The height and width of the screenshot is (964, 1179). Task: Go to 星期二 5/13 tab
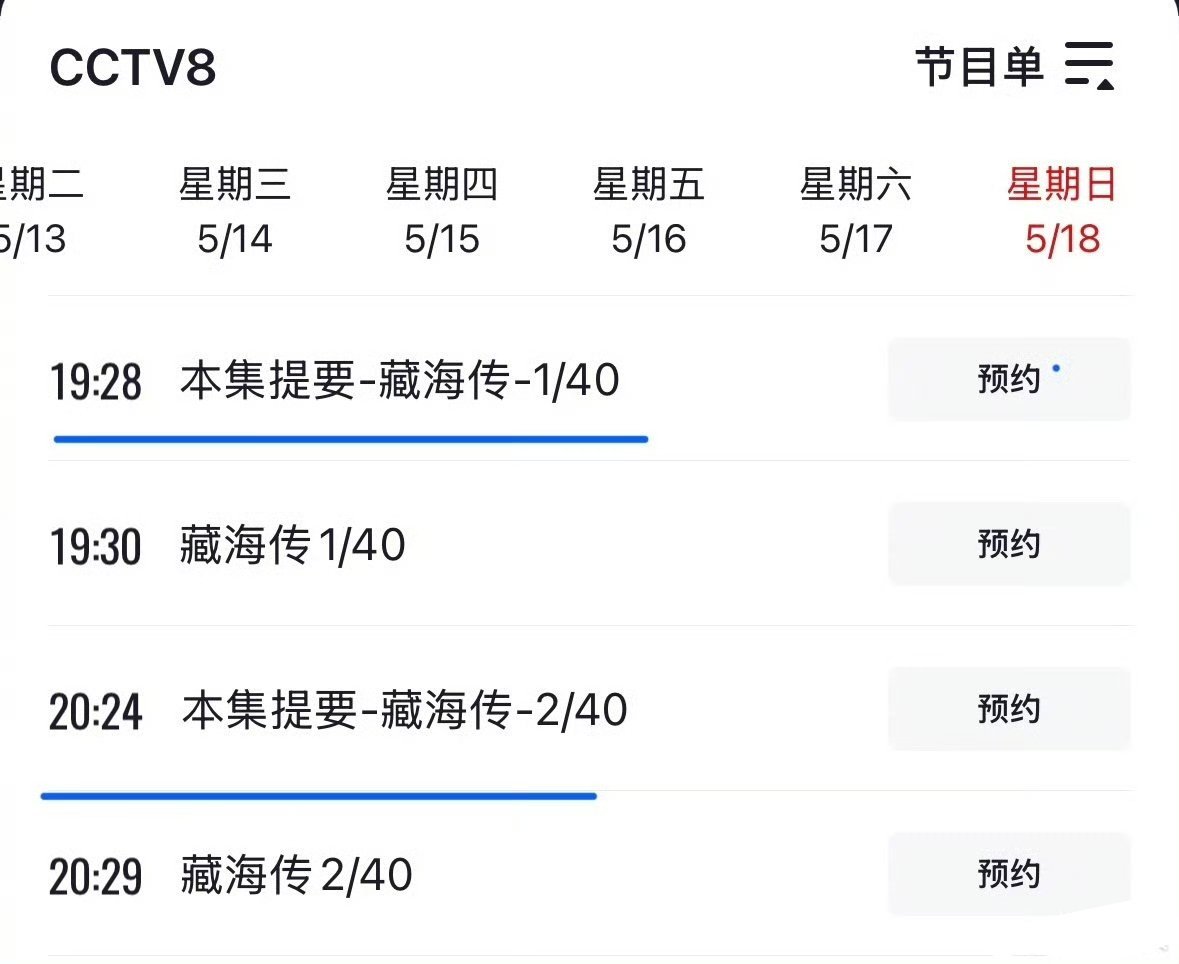click(38, 211)
